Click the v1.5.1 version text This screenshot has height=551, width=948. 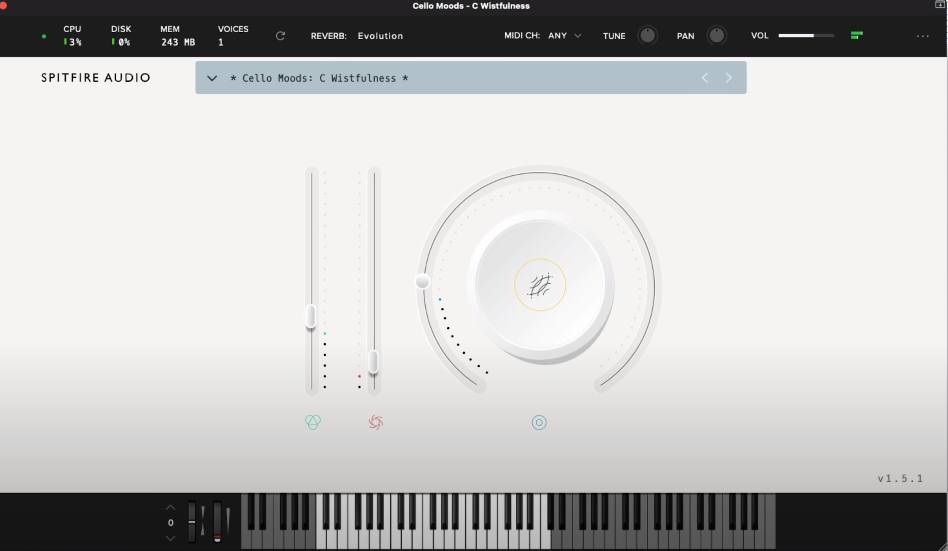(x=900, y=478)
